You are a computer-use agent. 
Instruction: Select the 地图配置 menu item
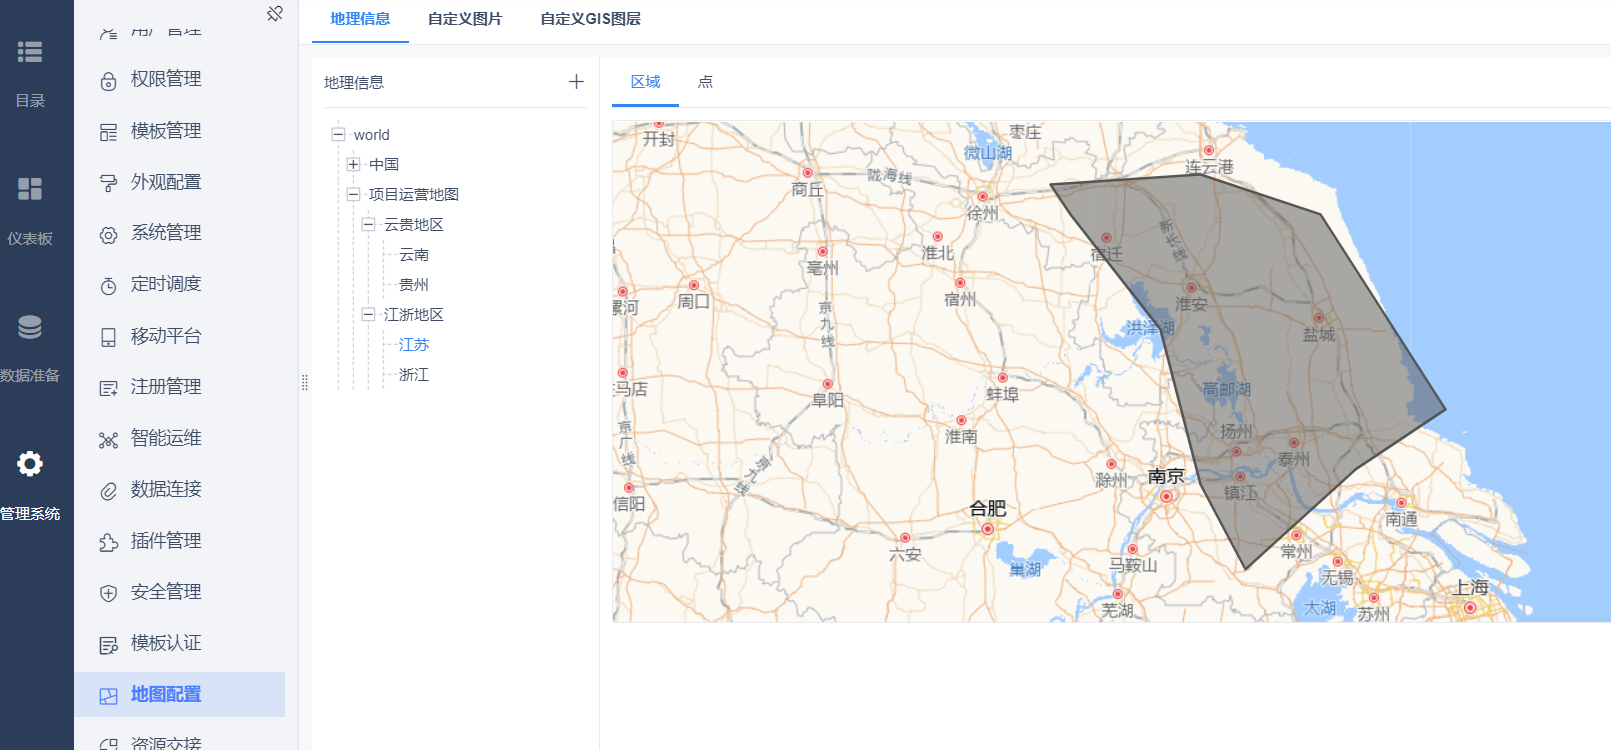[x=180, y=694]
